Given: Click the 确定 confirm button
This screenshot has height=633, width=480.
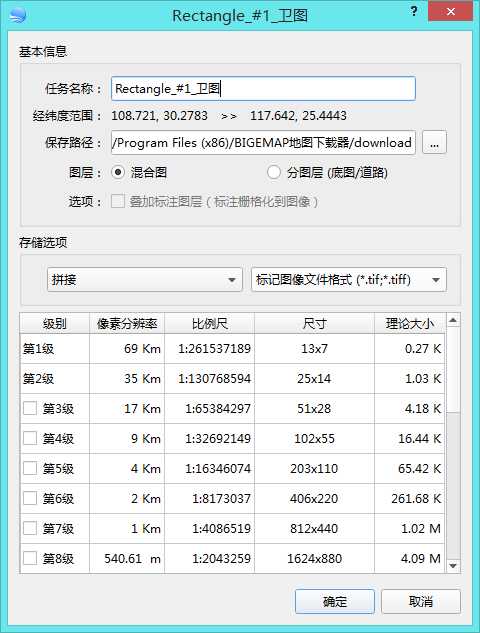Looking at the screenshot, I should 335,602.
